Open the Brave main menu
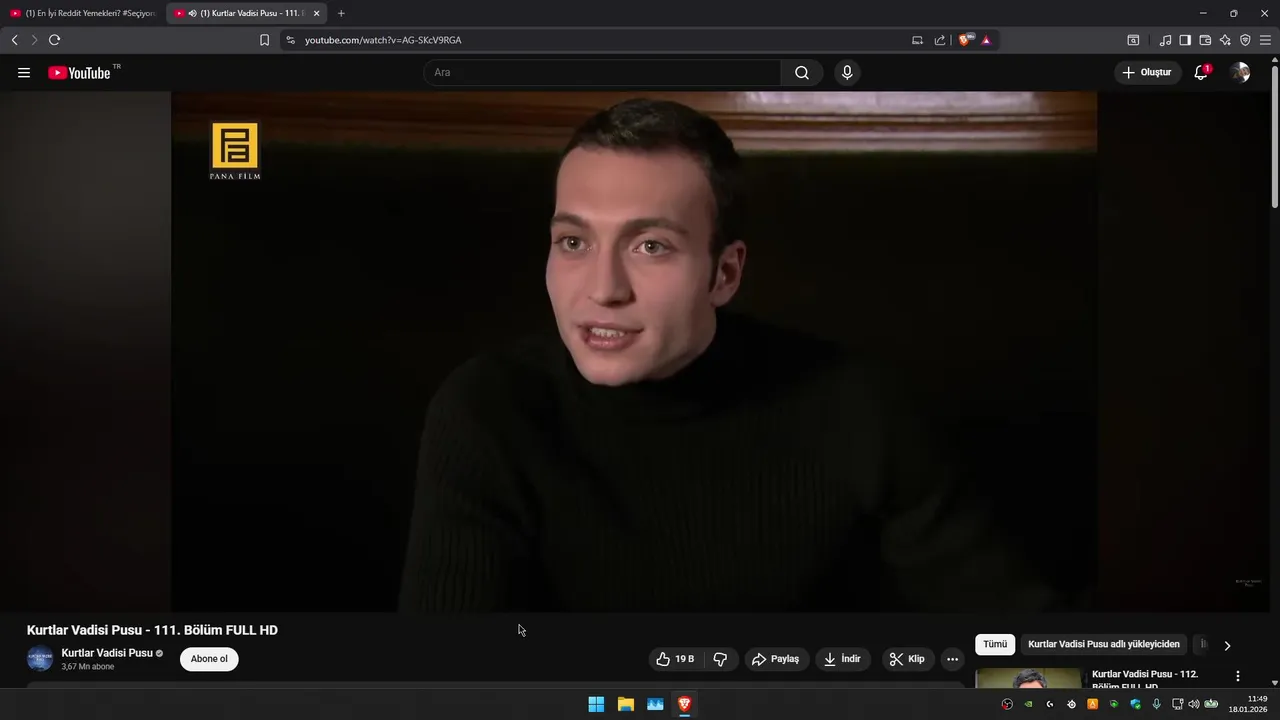Screen dimensions: 1280x720 pyautogui.click(x=1265, y=40)
